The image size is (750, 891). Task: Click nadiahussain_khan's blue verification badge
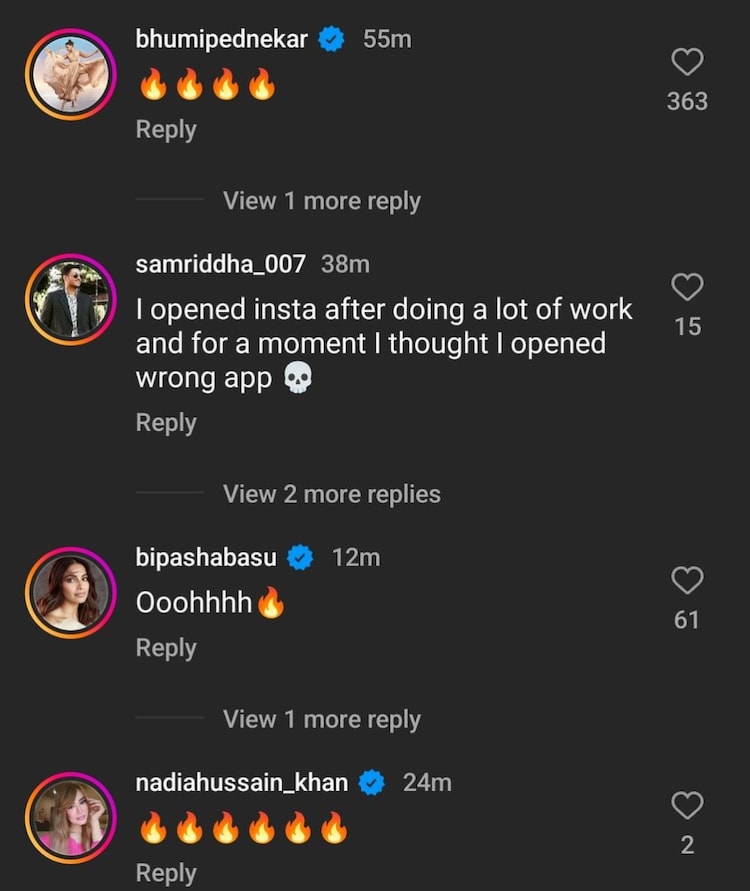coord(372,783)
